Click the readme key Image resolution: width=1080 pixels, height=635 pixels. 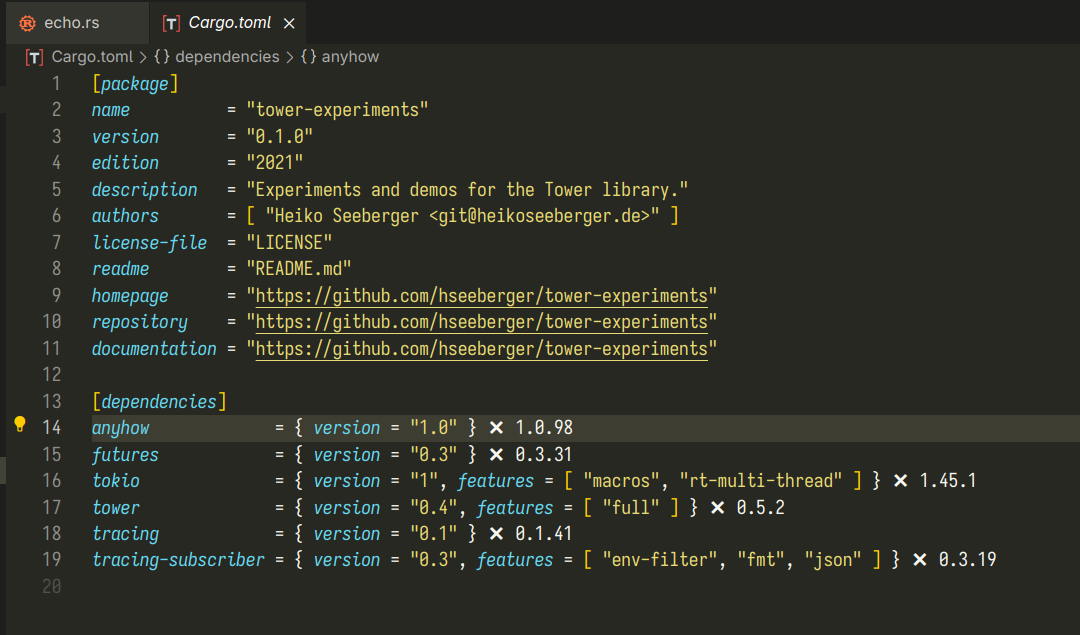pos(121,269)
